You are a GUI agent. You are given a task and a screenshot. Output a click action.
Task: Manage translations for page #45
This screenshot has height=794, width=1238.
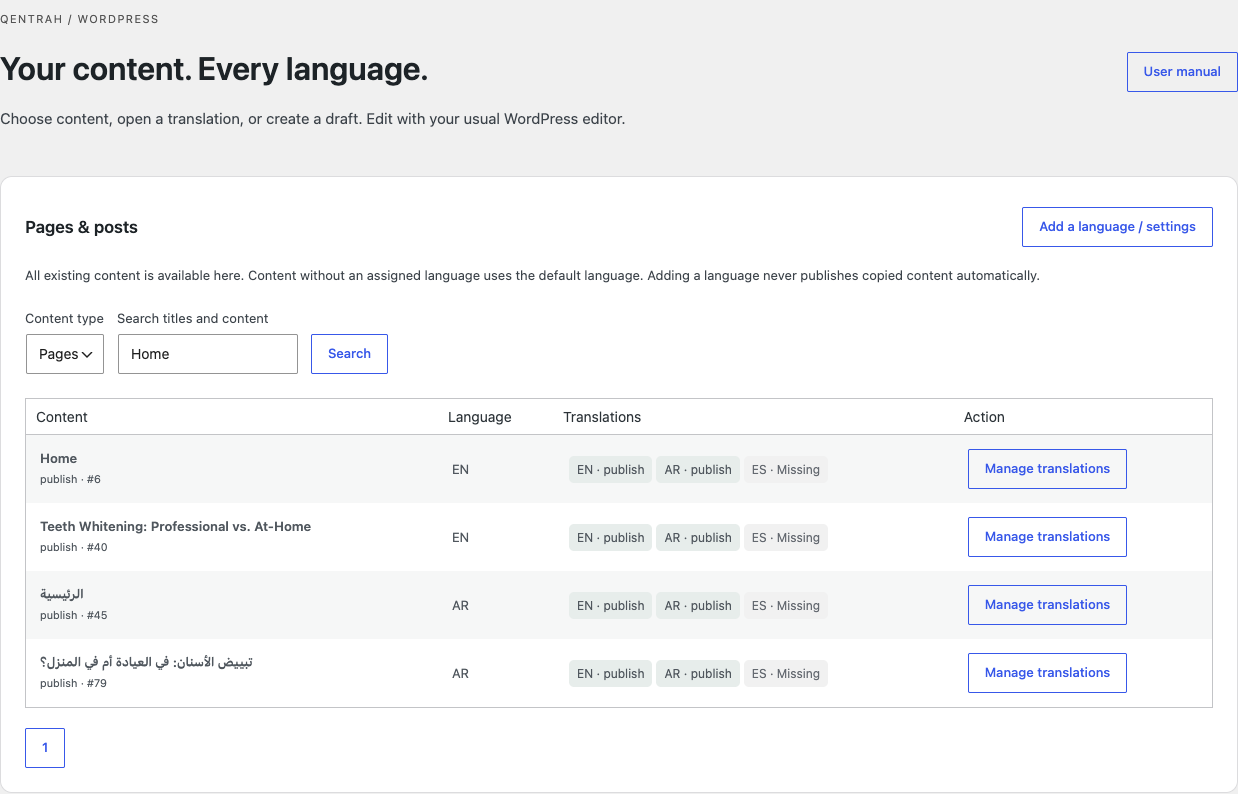pos(1047,605)
